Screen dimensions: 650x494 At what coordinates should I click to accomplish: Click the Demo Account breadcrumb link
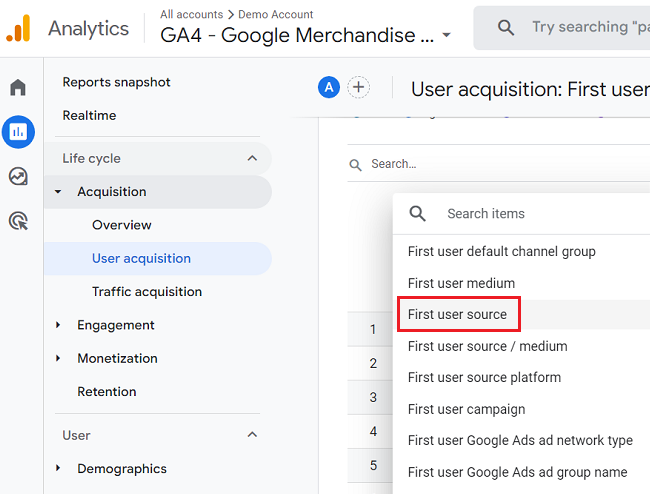tap(276, 15)
